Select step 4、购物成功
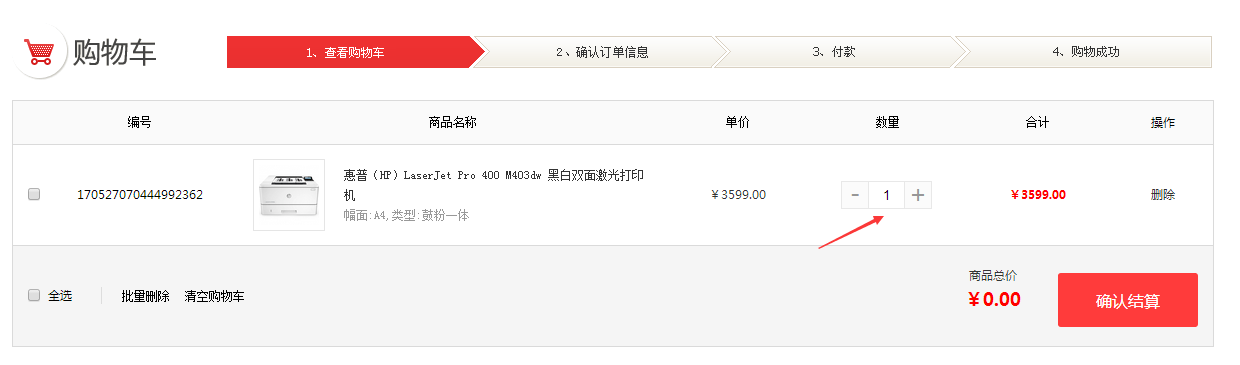The height and width of the screenshot is (365, 1240). pyautogui.click(x=1085, y=52)
